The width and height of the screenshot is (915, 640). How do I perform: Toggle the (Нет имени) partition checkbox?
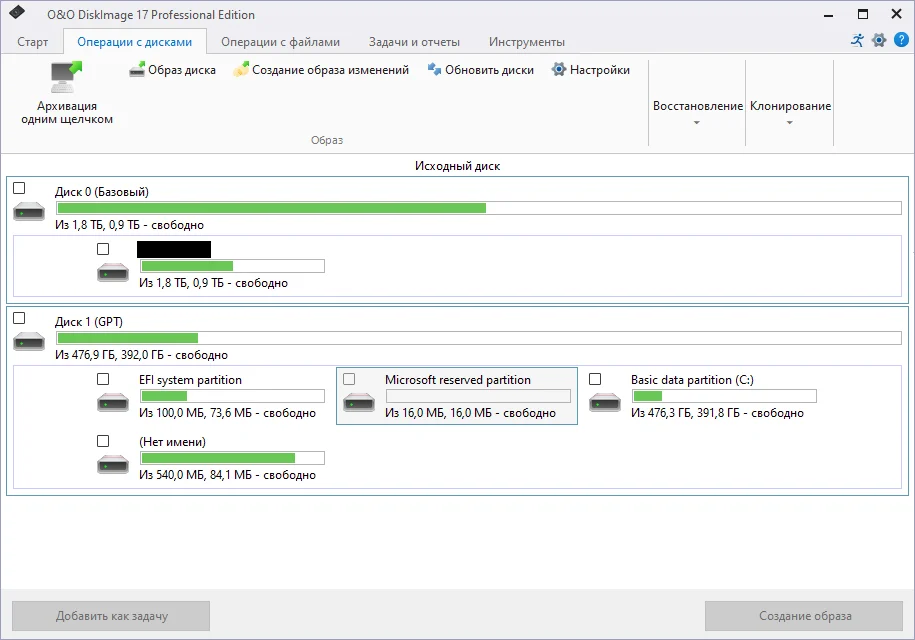tap(103, 441)
